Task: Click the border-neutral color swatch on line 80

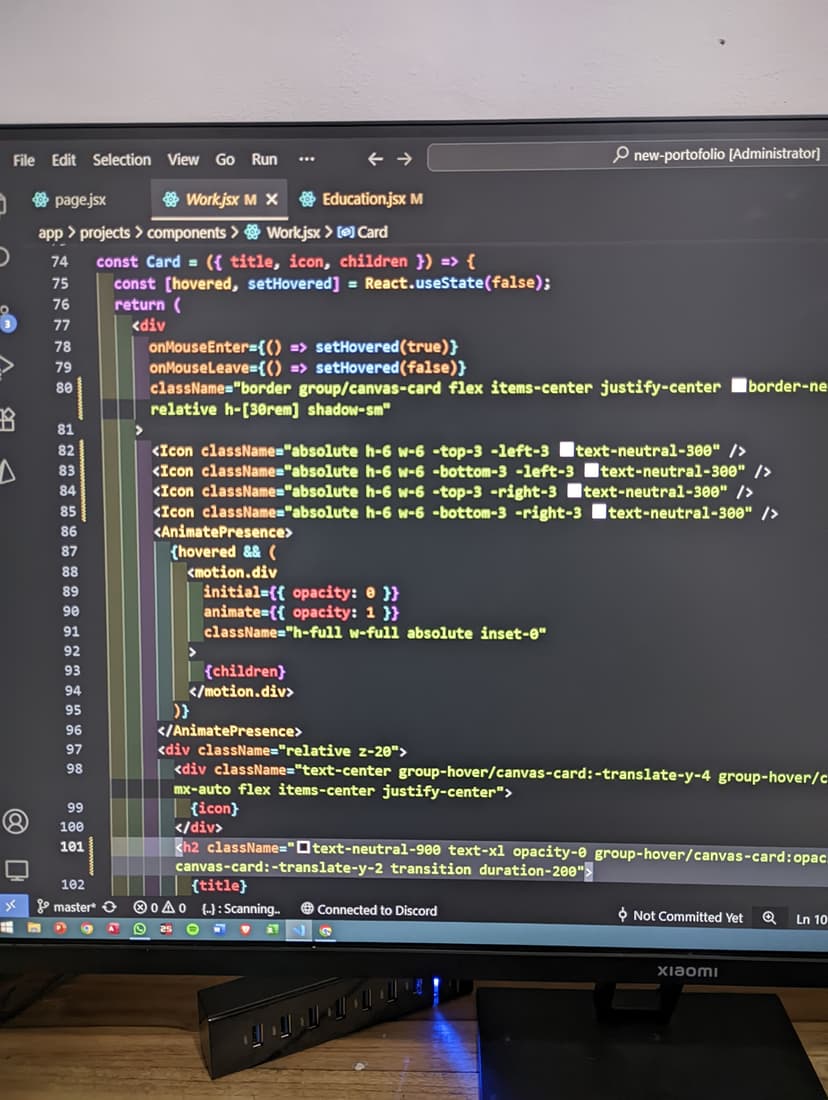Action: click(739, 385)
